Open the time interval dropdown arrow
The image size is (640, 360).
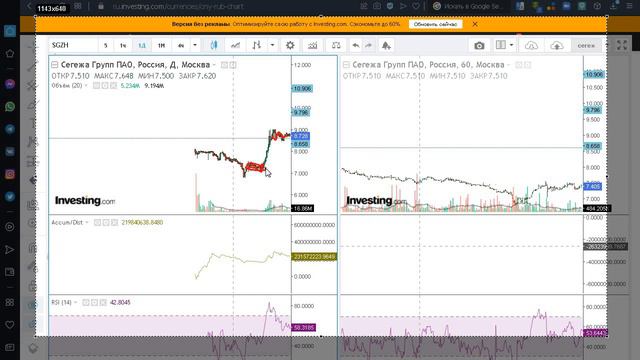[195, 45]
